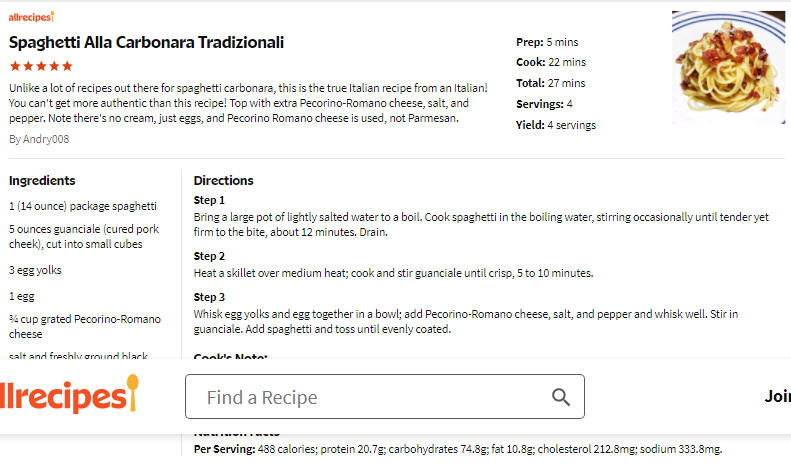Click the spoon in the Allrecipes logo
Image resolution: width=791 pixels, height=469 pixels.
tap(133, 391)
